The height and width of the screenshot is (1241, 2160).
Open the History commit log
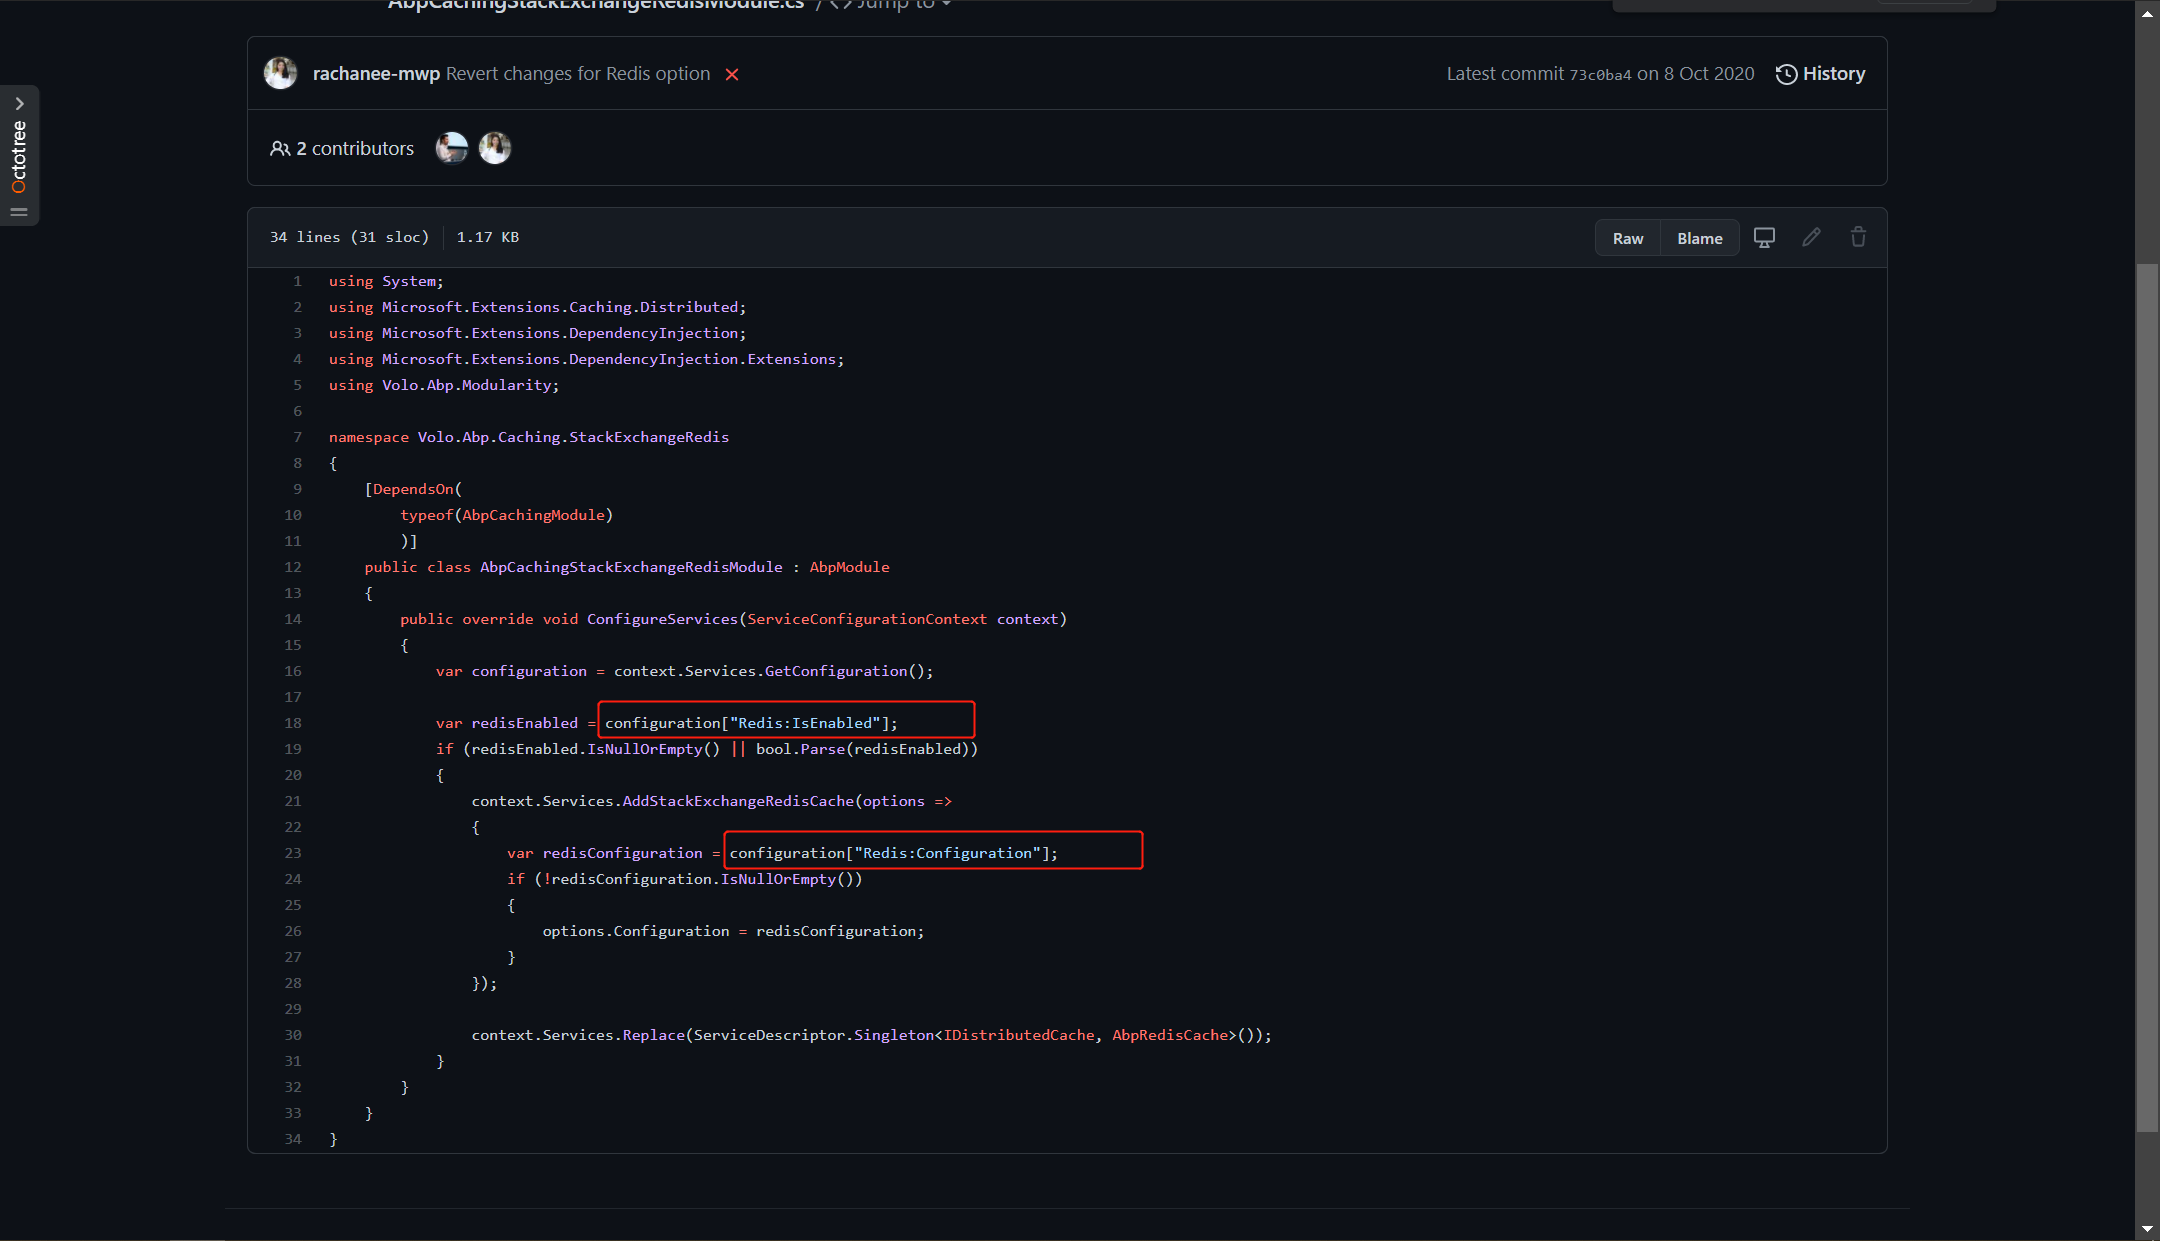(1820, 74)
